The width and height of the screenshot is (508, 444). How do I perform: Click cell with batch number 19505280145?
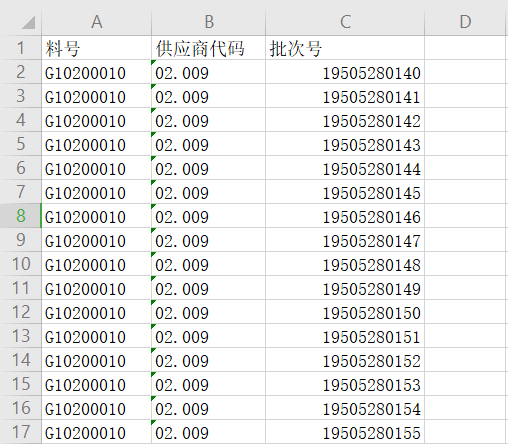[x=345, y=192]
